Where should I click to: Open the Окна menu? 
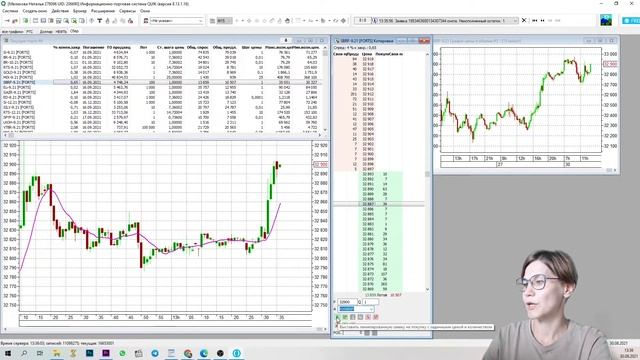145,11
